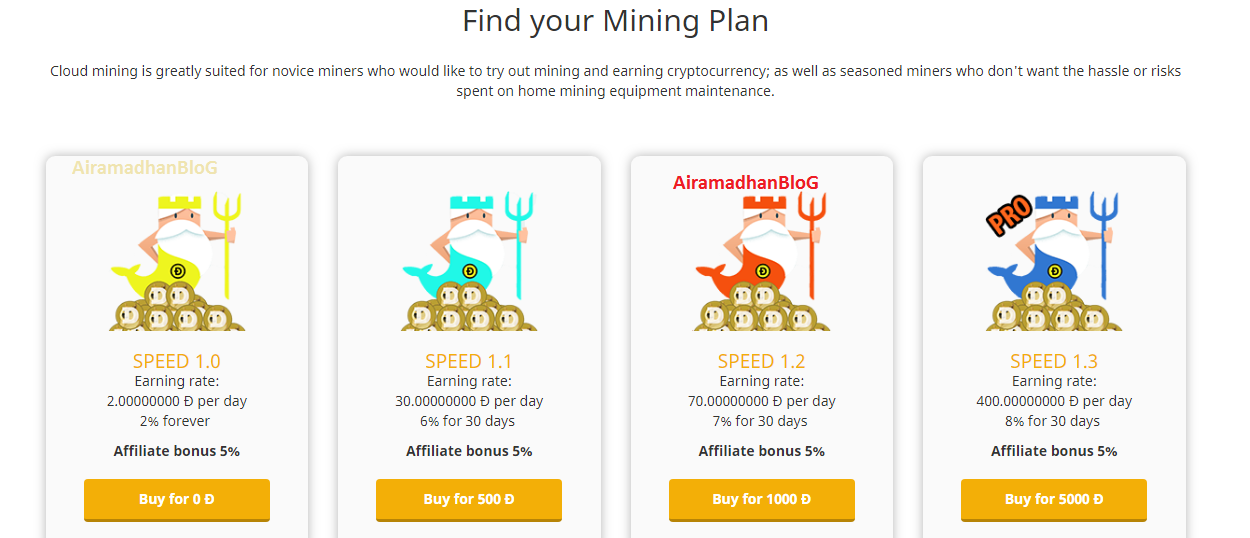Select the SPEED 1.1 plan title
The image size is (1250, 538).
[468, 361]
